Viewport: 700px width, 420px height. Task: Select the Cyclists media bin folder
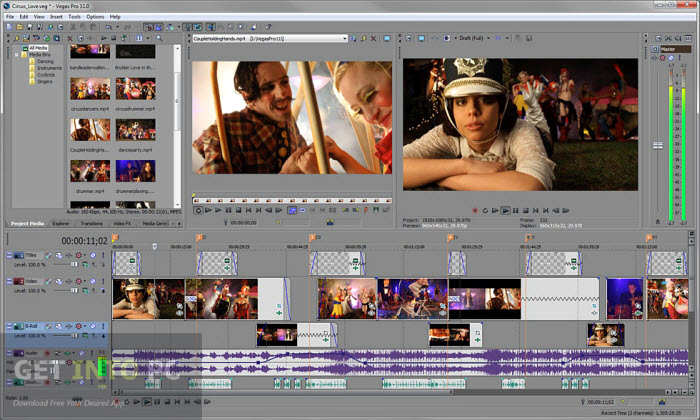[44, 73]
